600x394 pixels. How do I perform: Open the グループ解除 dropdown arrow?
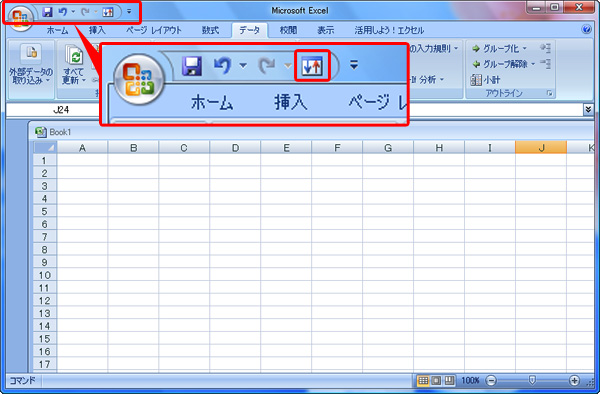pos(533,64)
